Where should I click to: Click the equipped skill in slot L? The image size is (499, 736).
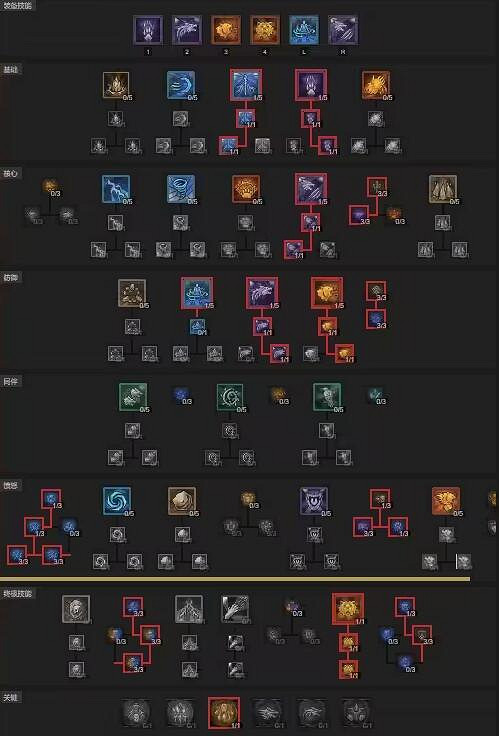(304, 30)
